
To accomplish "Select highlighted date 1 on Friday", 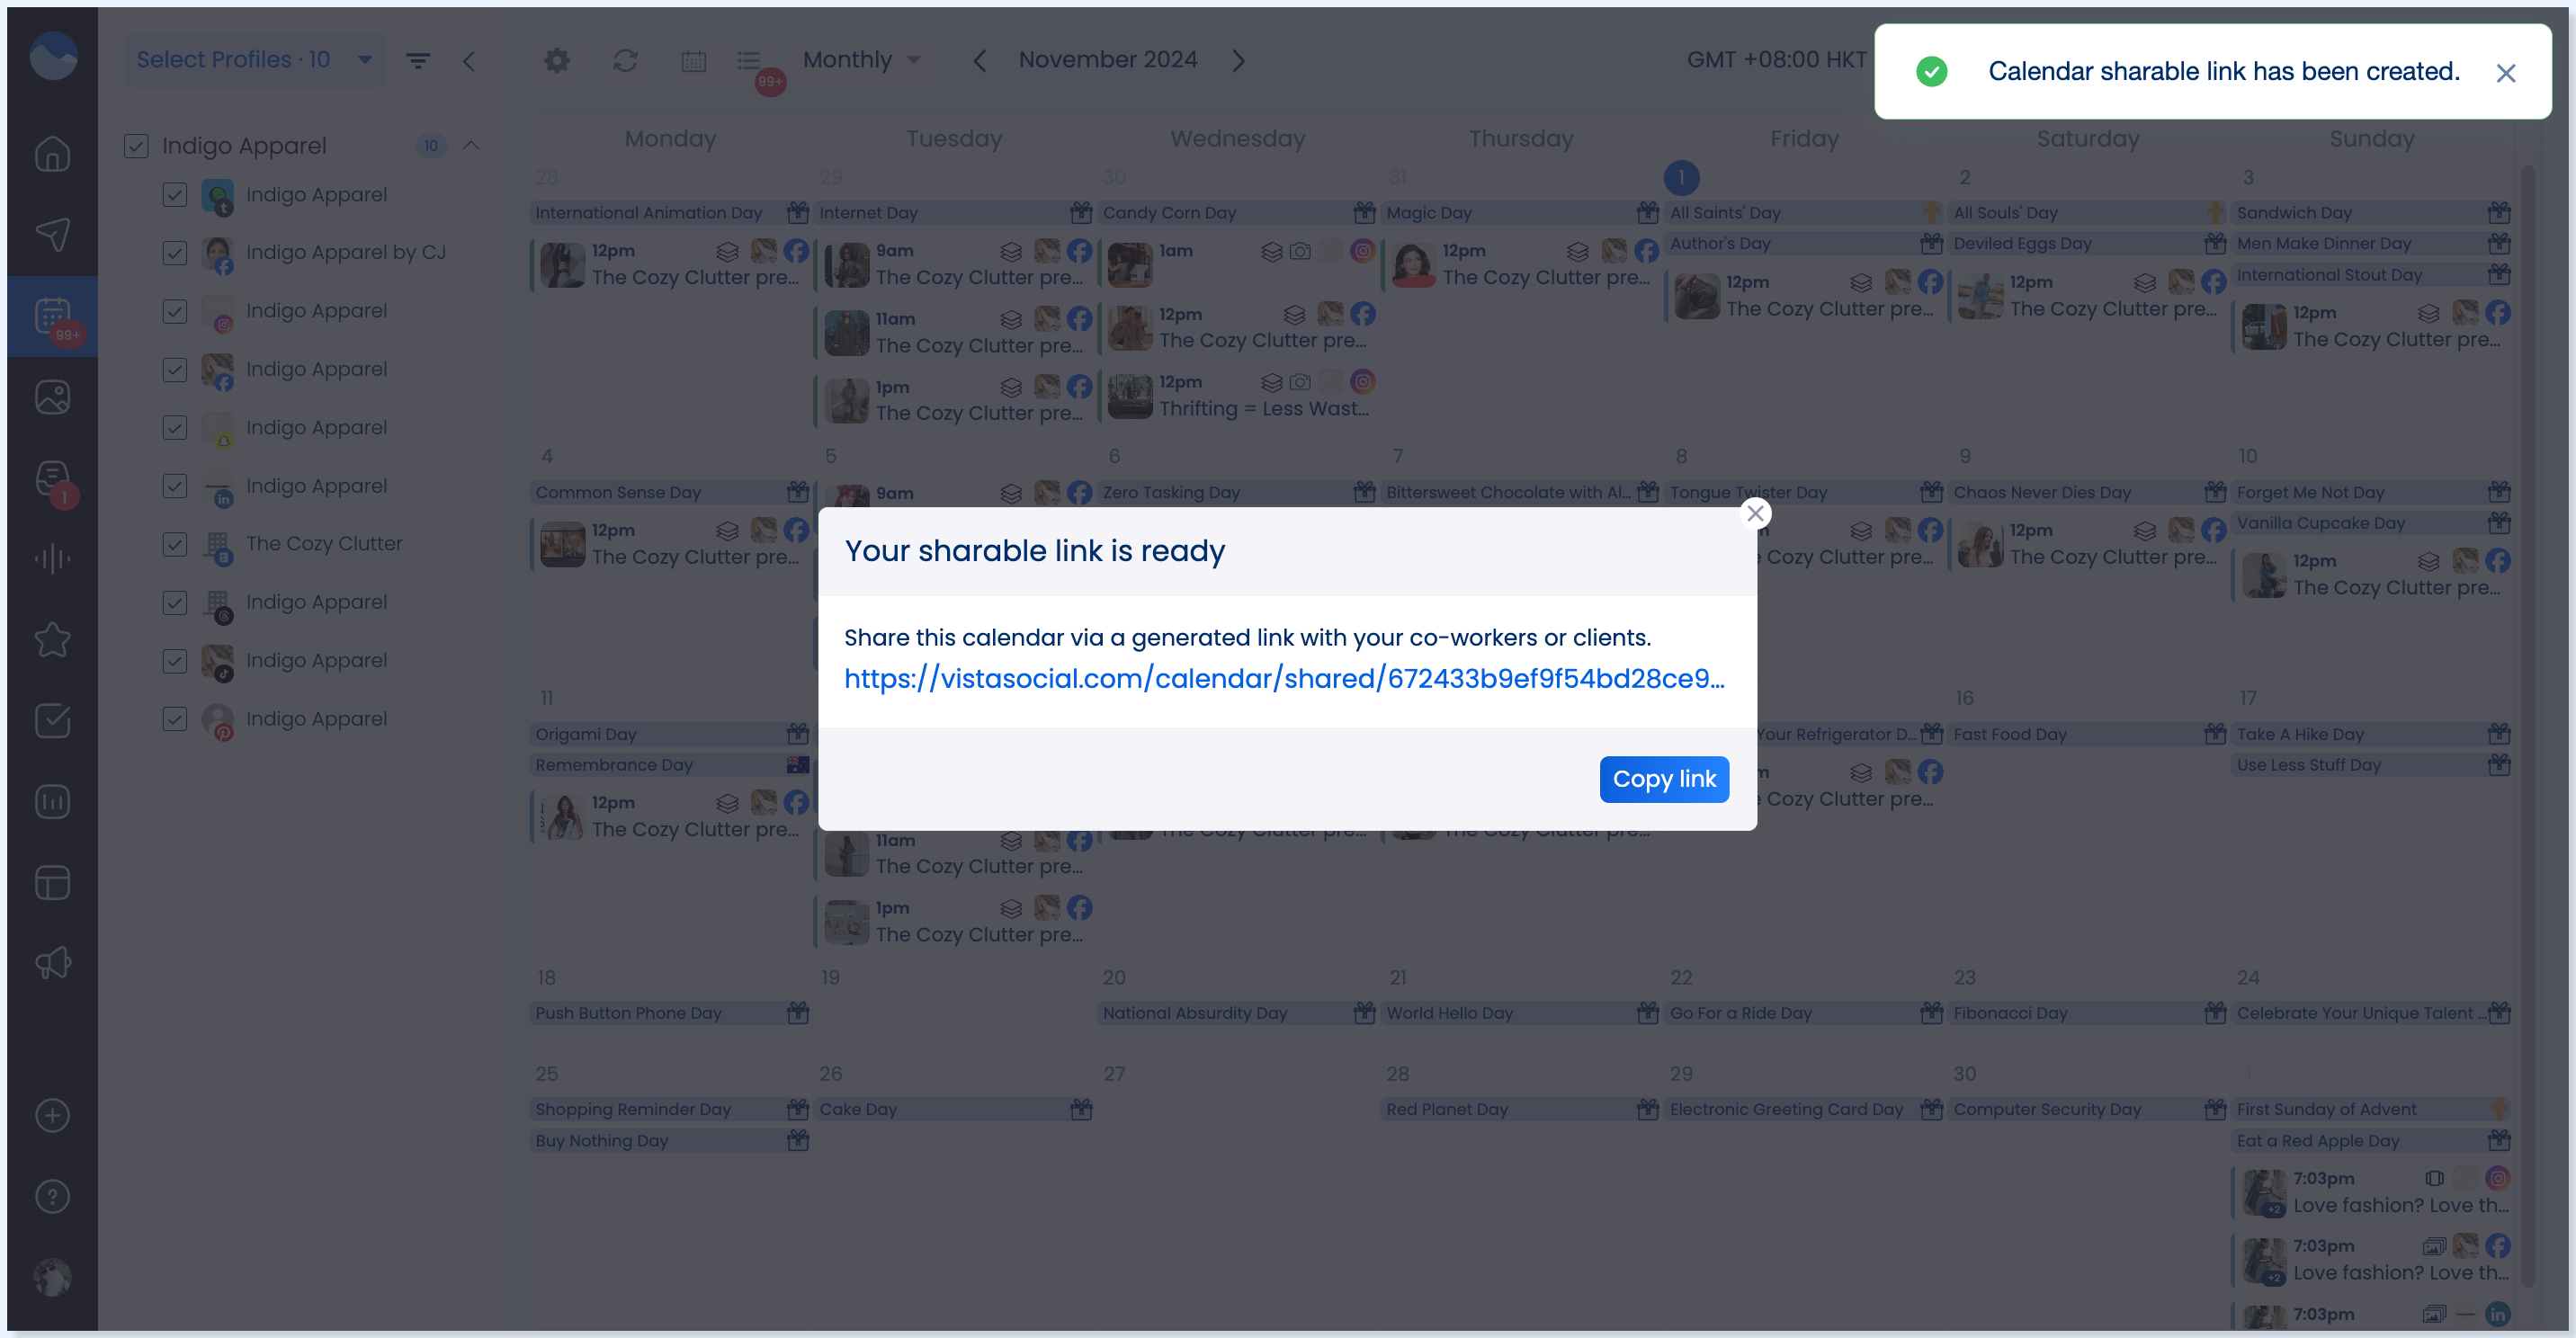I will 1682,178.
